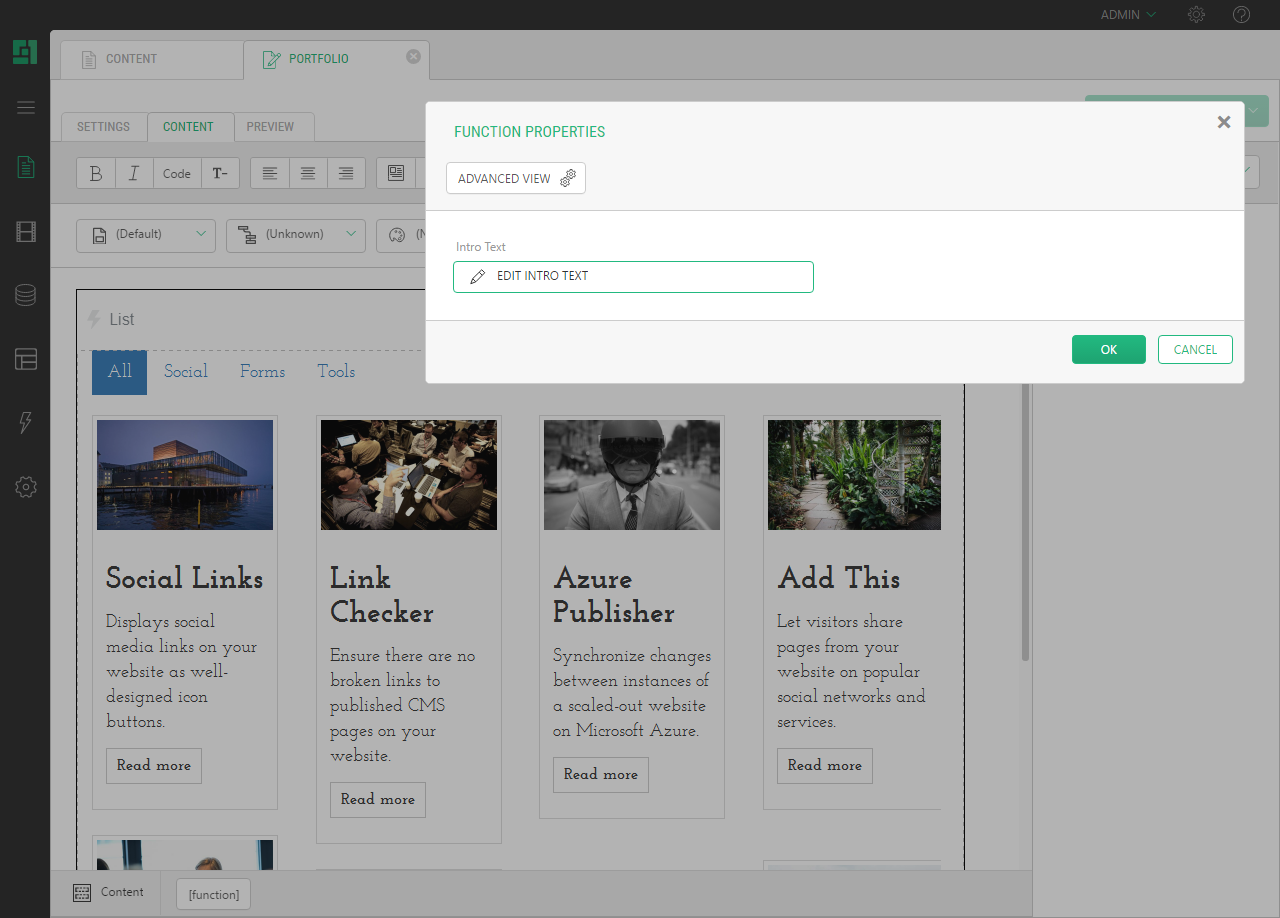Open the (Default) format dropdown
Image resolution: width=1280 pixels, height=918 pixels.
coord(145,235)
